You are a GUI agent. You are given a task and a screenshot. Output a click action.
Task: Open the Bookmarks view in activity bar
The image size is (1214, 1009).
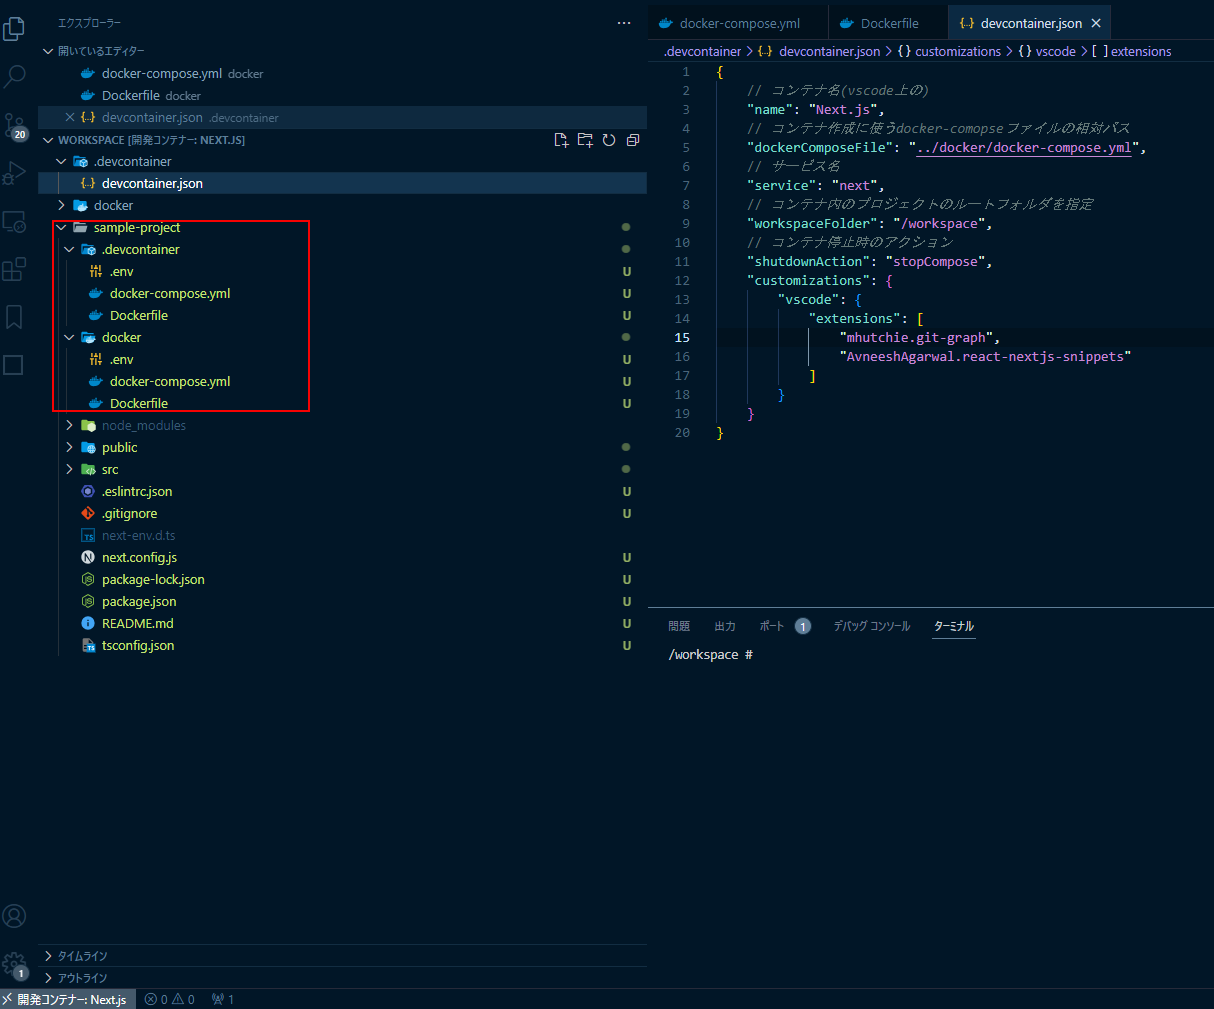click(x=14, y=317)
